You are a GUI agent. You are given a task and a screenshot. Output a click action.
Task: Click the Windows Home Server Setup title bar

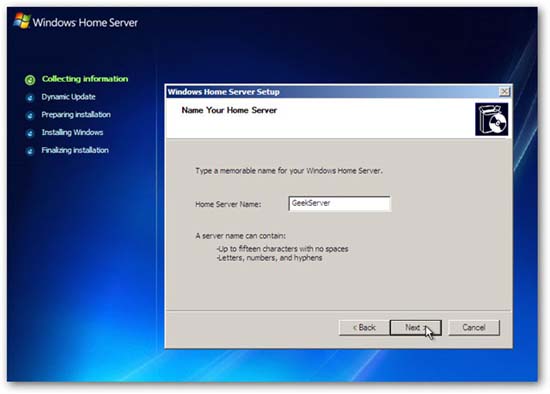pos(331,92)
